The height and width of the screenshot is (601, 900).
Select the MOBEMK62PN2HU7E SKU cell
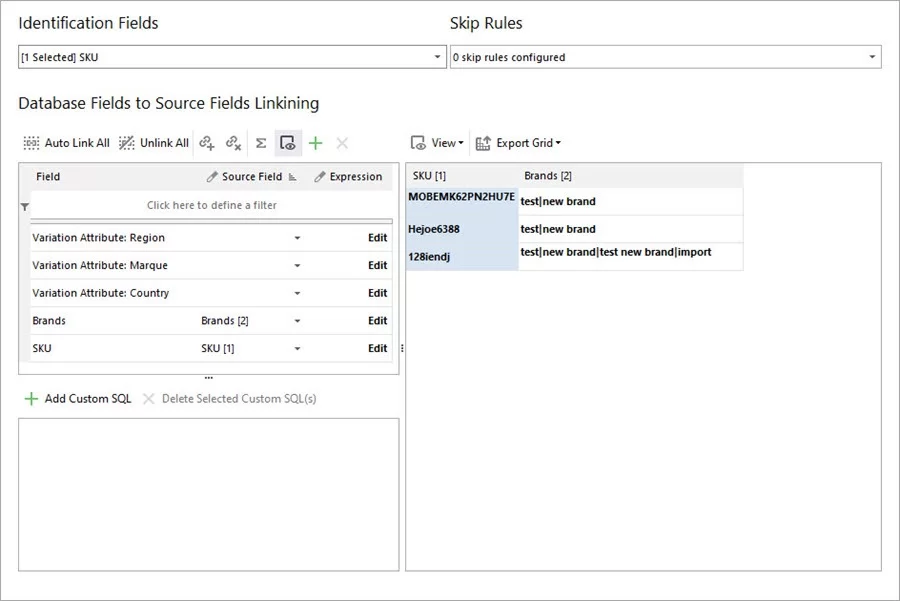[x=461, y=197]
